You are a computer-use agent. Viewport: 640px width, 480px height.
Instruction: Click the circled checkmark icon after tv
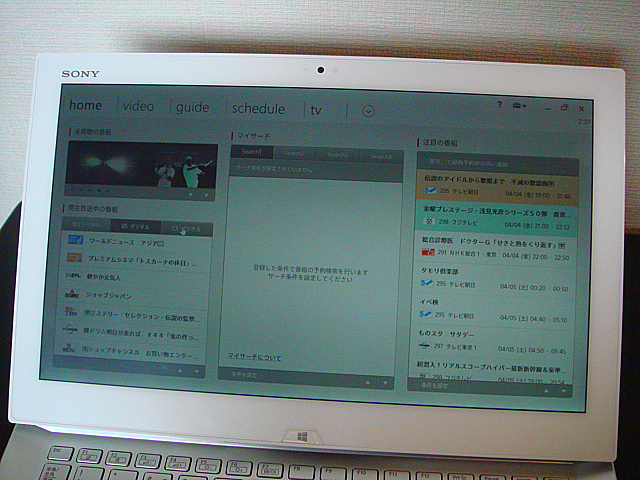(x=368, y=111)
